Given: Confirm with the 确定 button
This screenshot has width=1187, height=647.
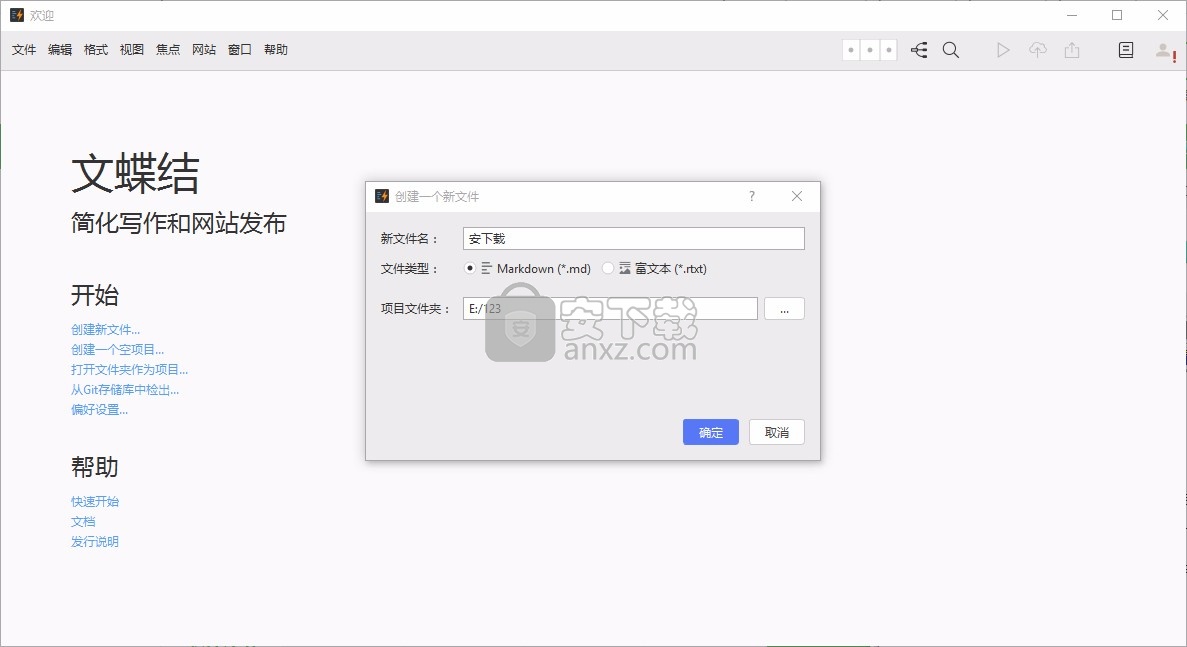Looking at the screenshot, I should point(711,432).
